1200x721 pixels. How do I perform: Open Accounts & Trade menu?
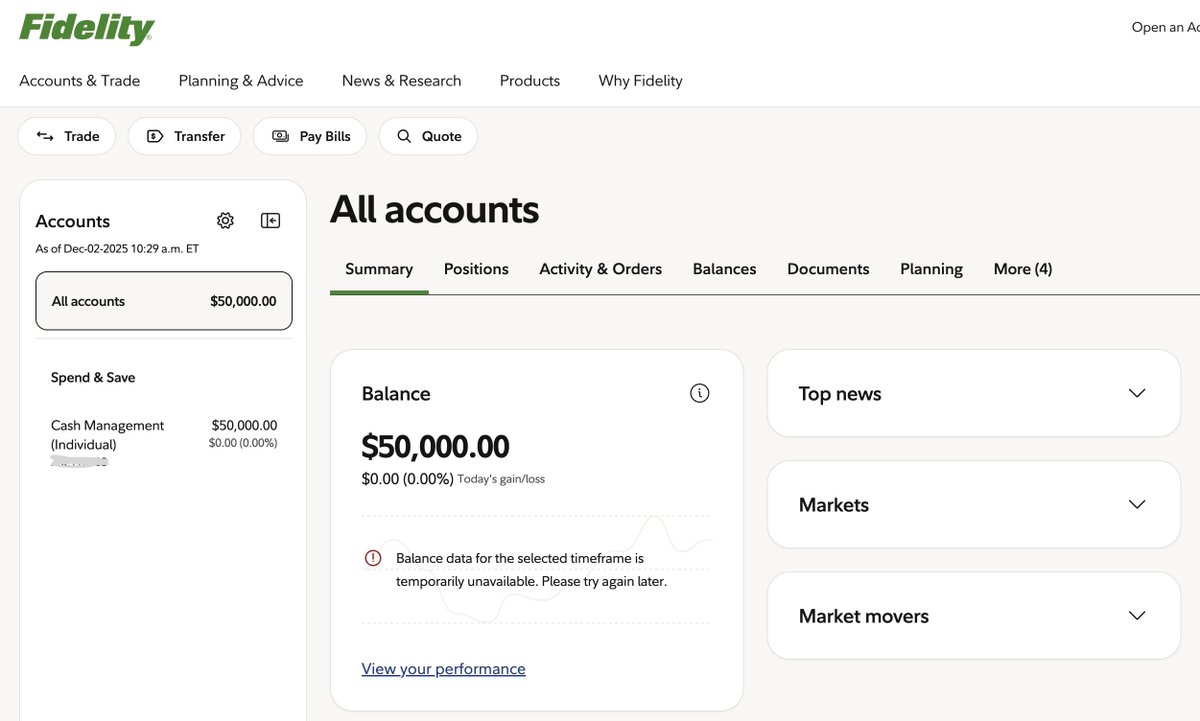tap(80, 81)
